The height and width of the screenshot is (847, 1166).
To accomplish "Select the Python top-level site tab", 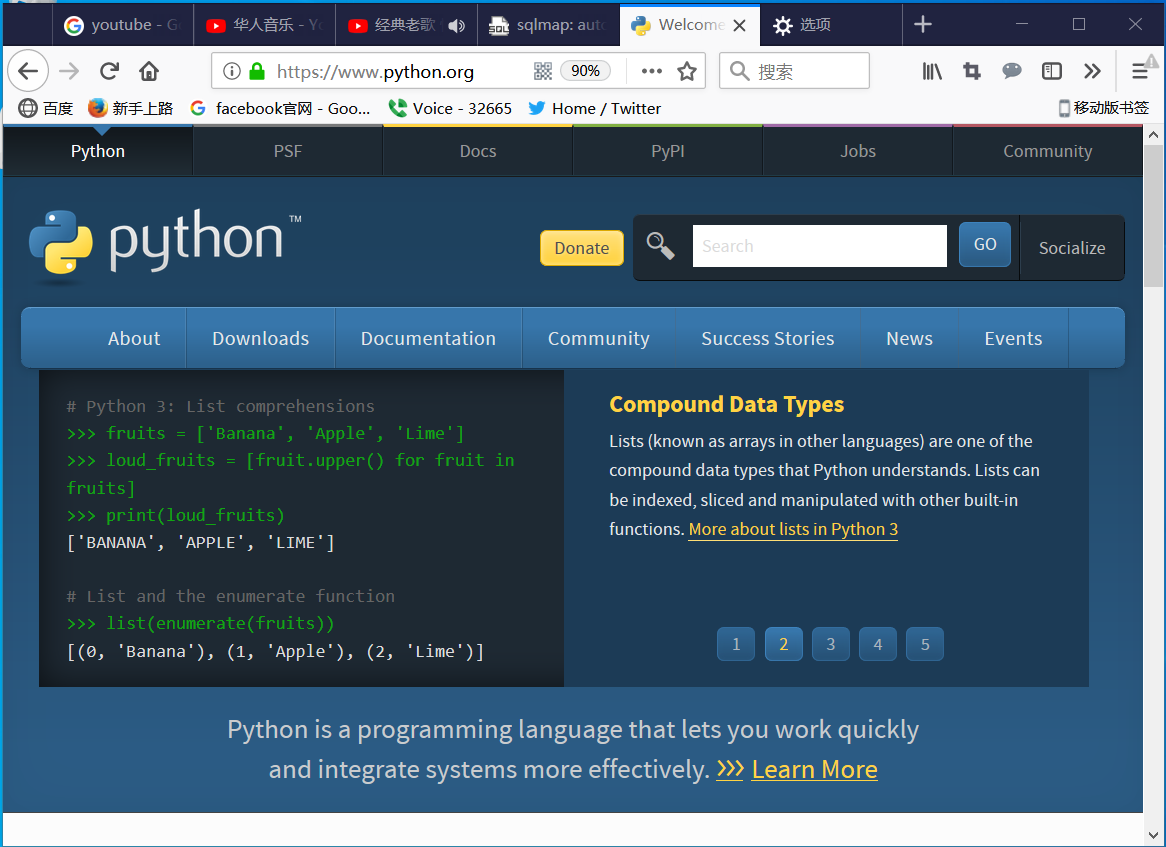I will point(97,151).
